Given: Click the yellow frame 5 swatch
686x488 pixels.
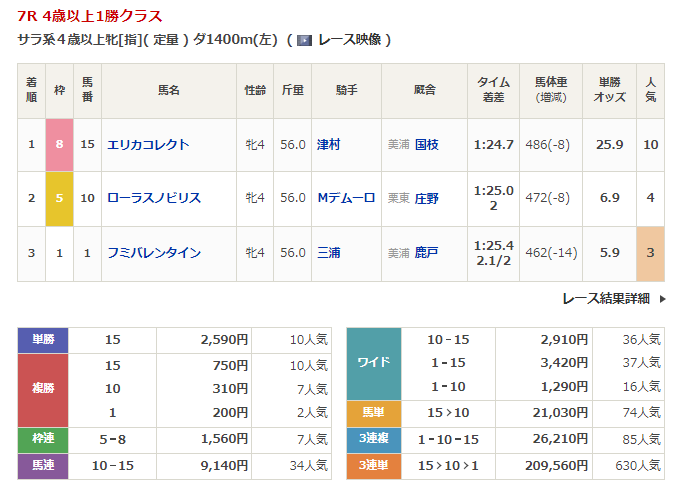Looking at the screenshot, I should coord(59,198).
